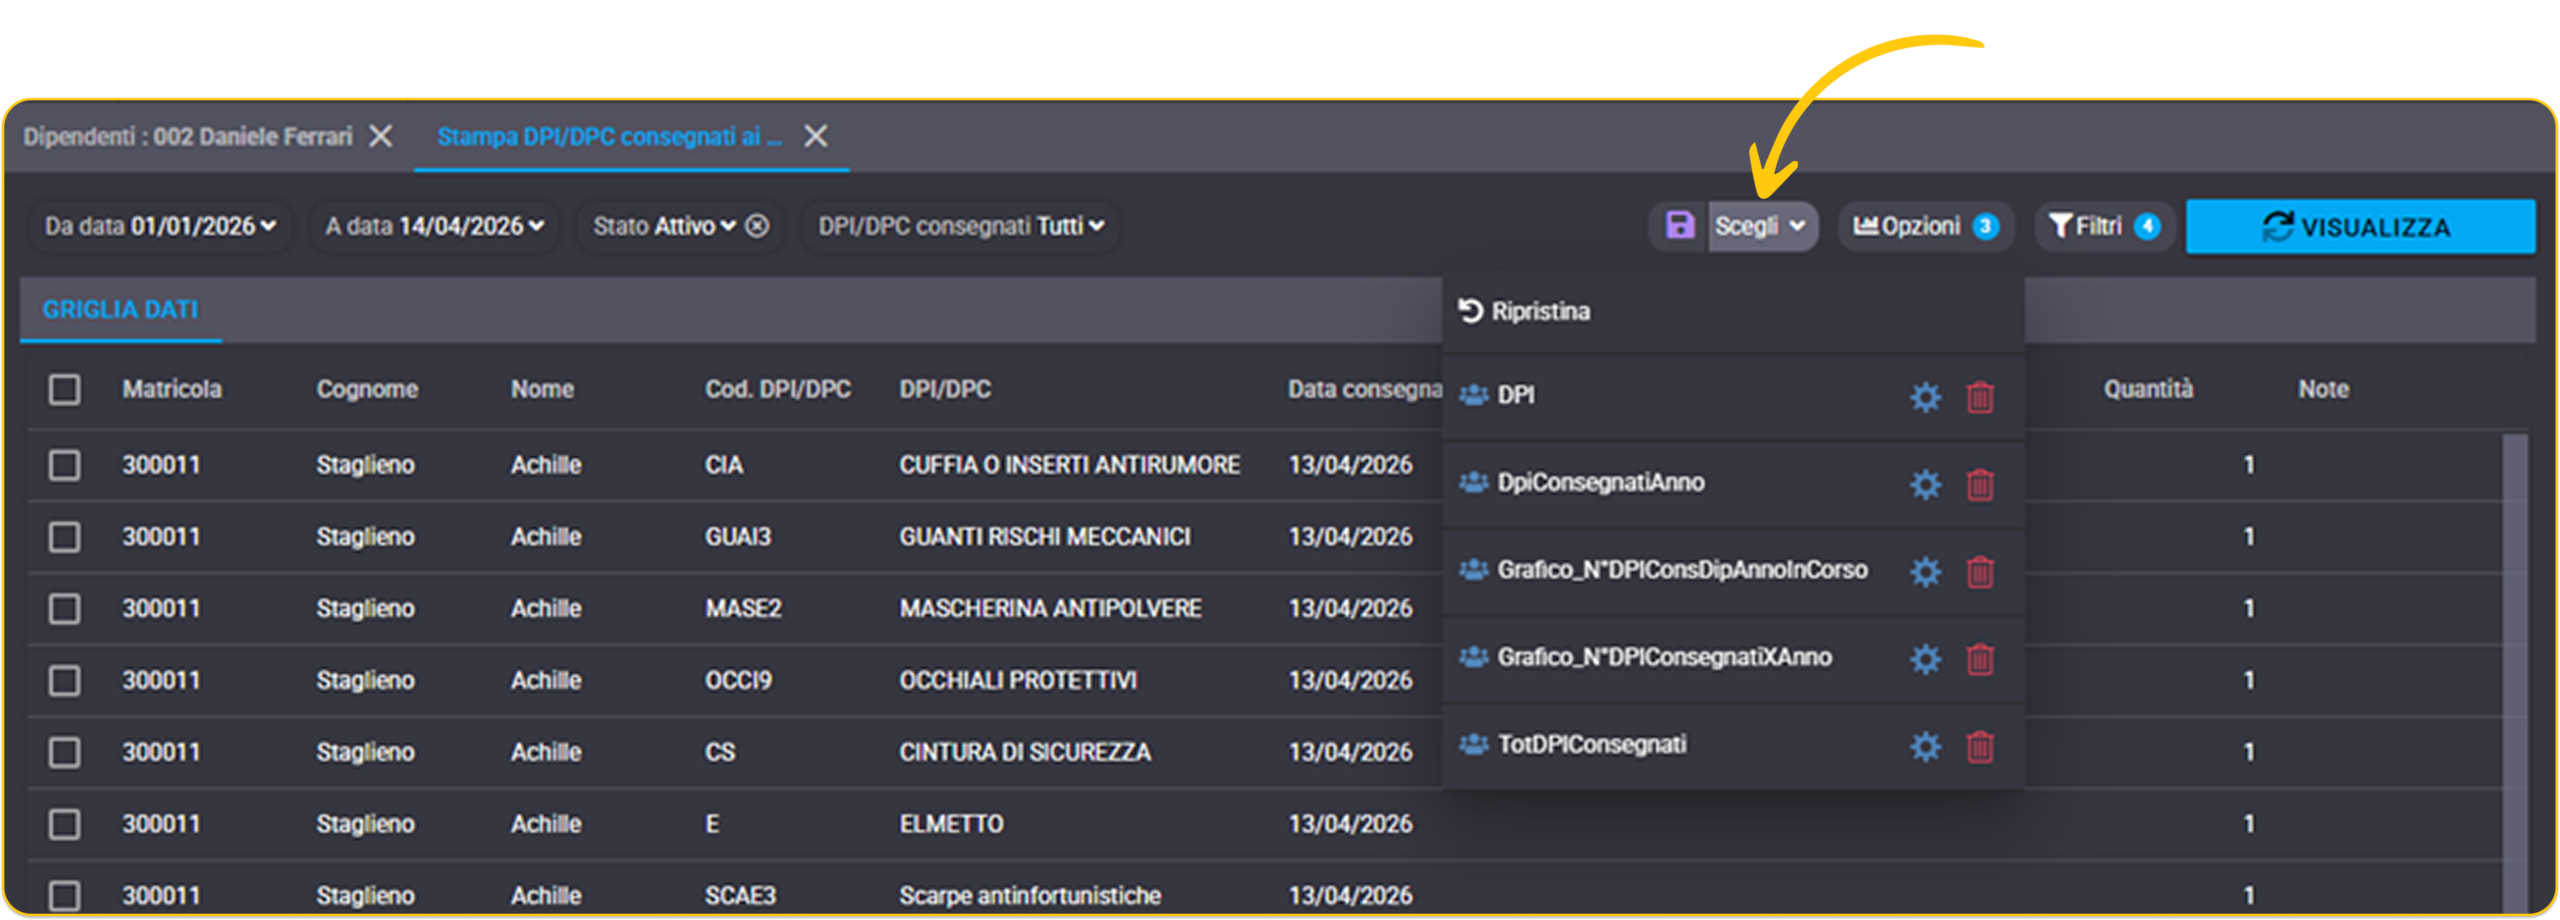Open gear for Grafico_N°DPIConsDipAnnoInCorso
Screen dimensions: 2560x920
tap(1925, 571)
